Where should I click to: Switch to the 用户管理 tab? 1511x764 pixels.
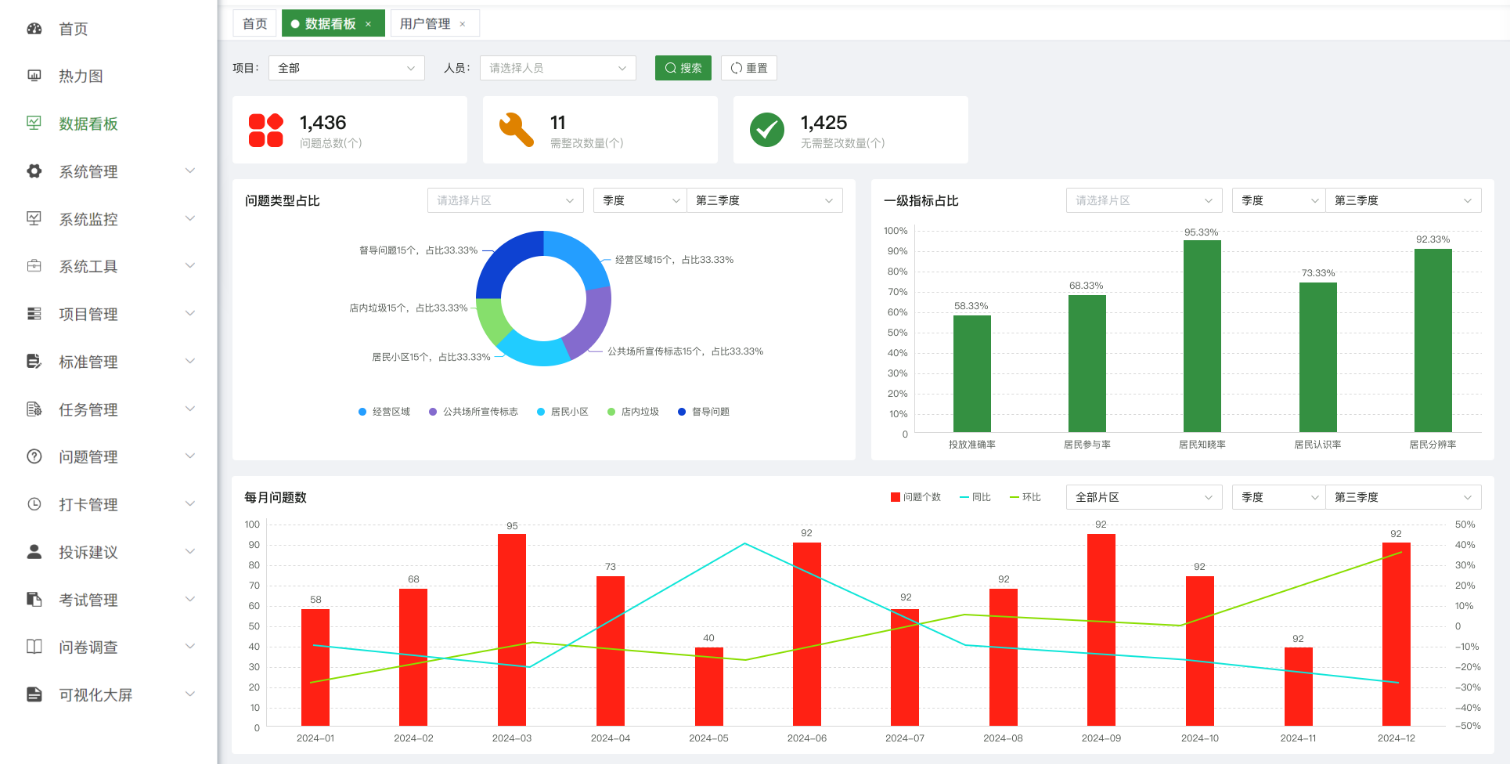click(424, 23)
